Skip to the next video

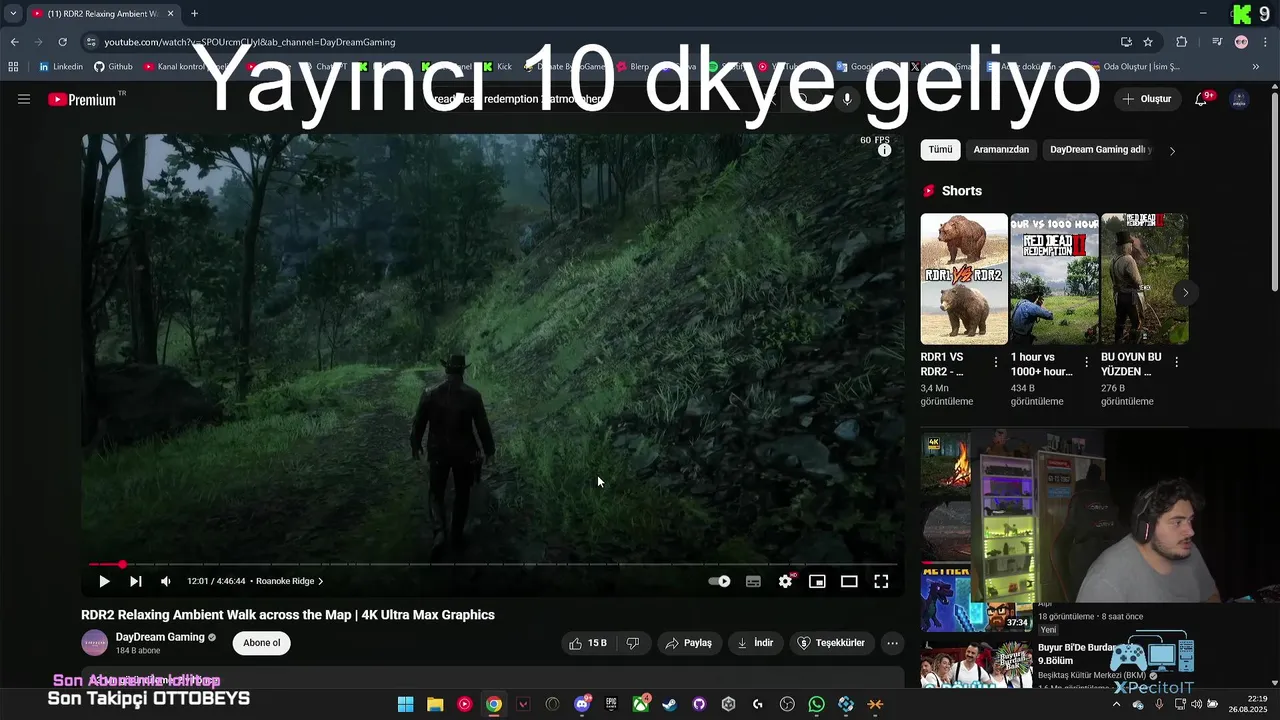point(135,581)
